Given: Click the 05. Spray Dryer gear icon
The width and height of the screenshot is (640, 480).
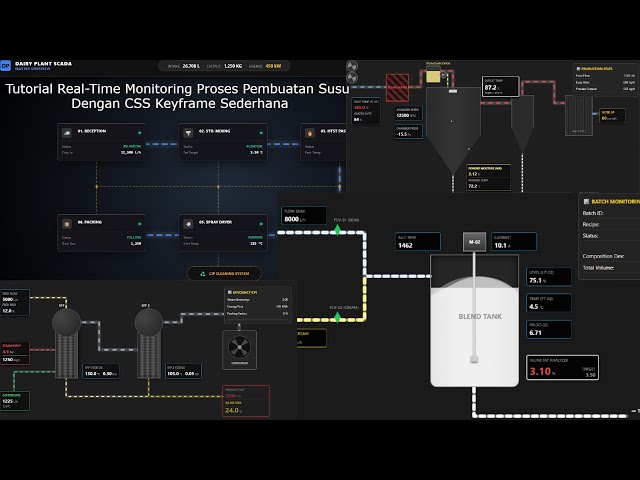Looking at the screenshot, I should (x=188, y=223).
